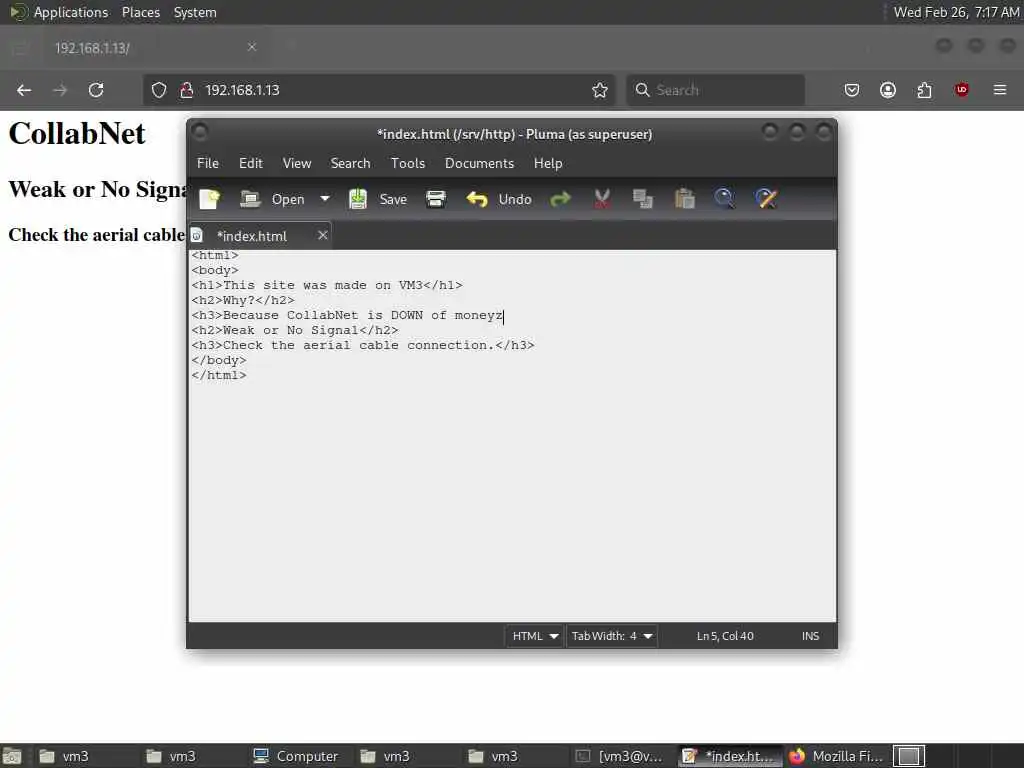
Task: Open the HTML syntax highlighting dropdown
Action: point(534,636)
